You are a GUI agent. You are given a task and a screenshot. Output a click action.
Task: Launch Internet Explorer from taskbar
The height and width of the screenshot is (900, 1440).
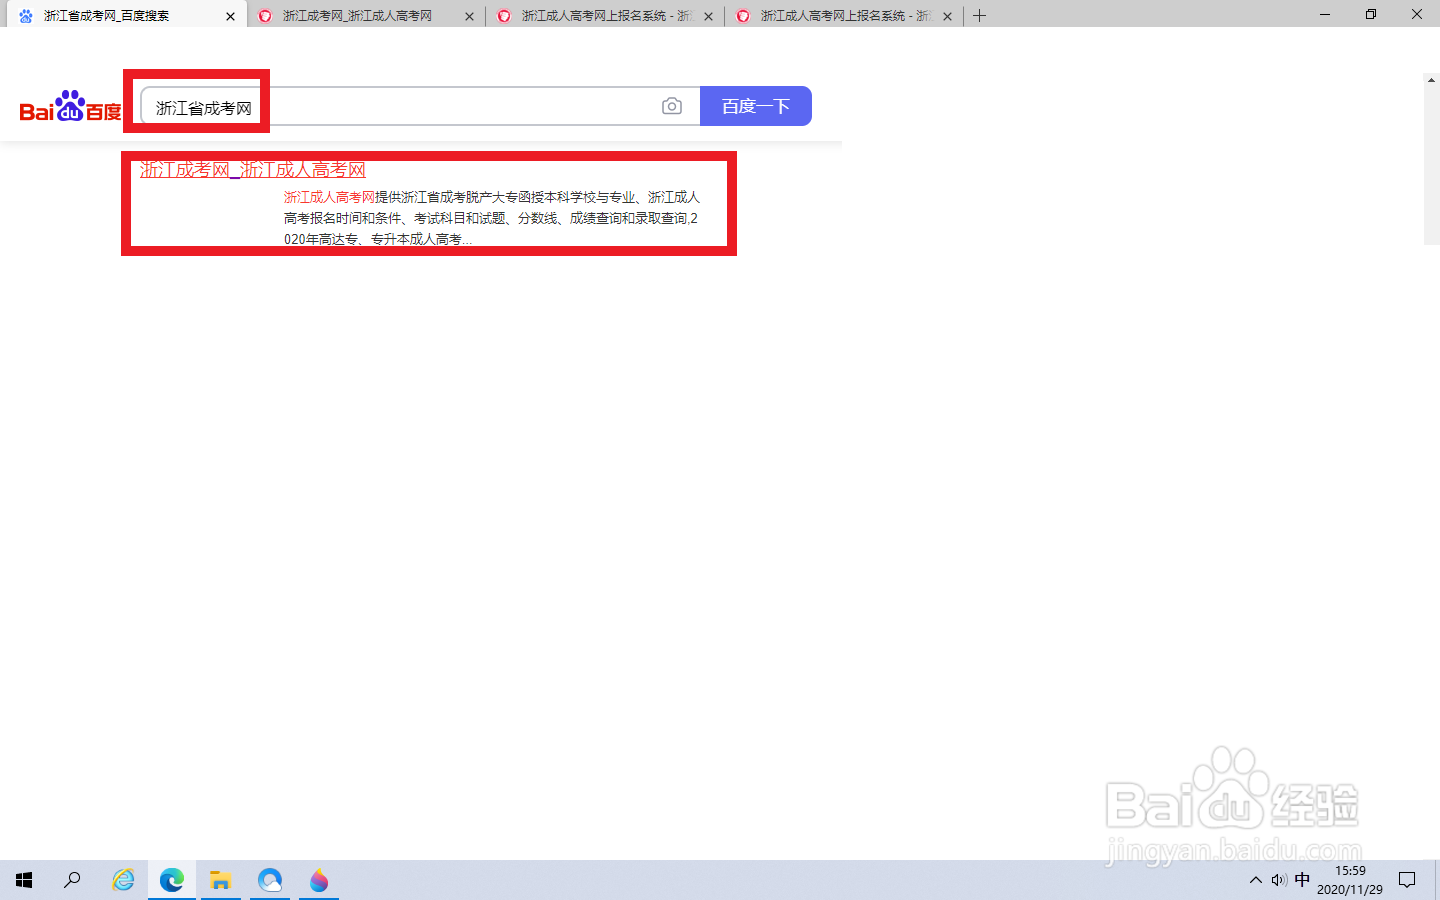[123, 880]
